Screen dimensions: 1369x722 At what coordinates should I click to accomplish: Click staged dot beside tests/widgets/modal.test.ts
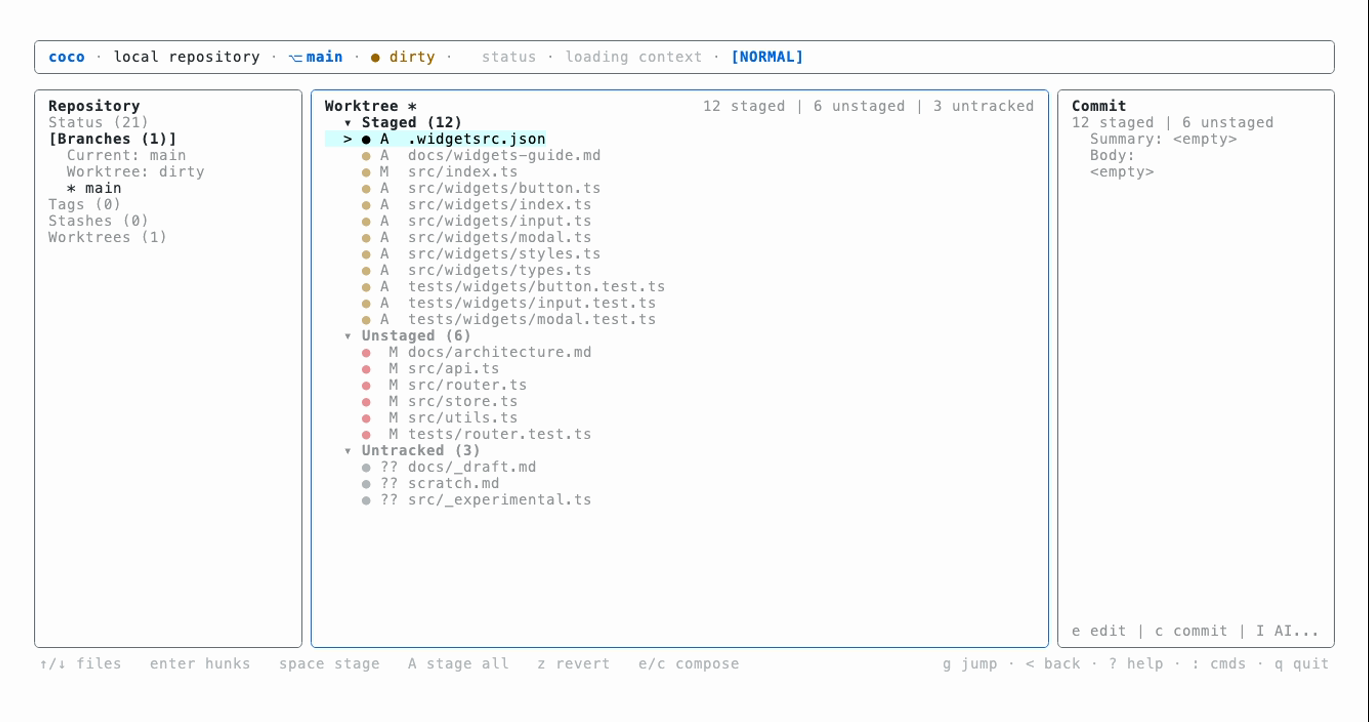(366, 320)
